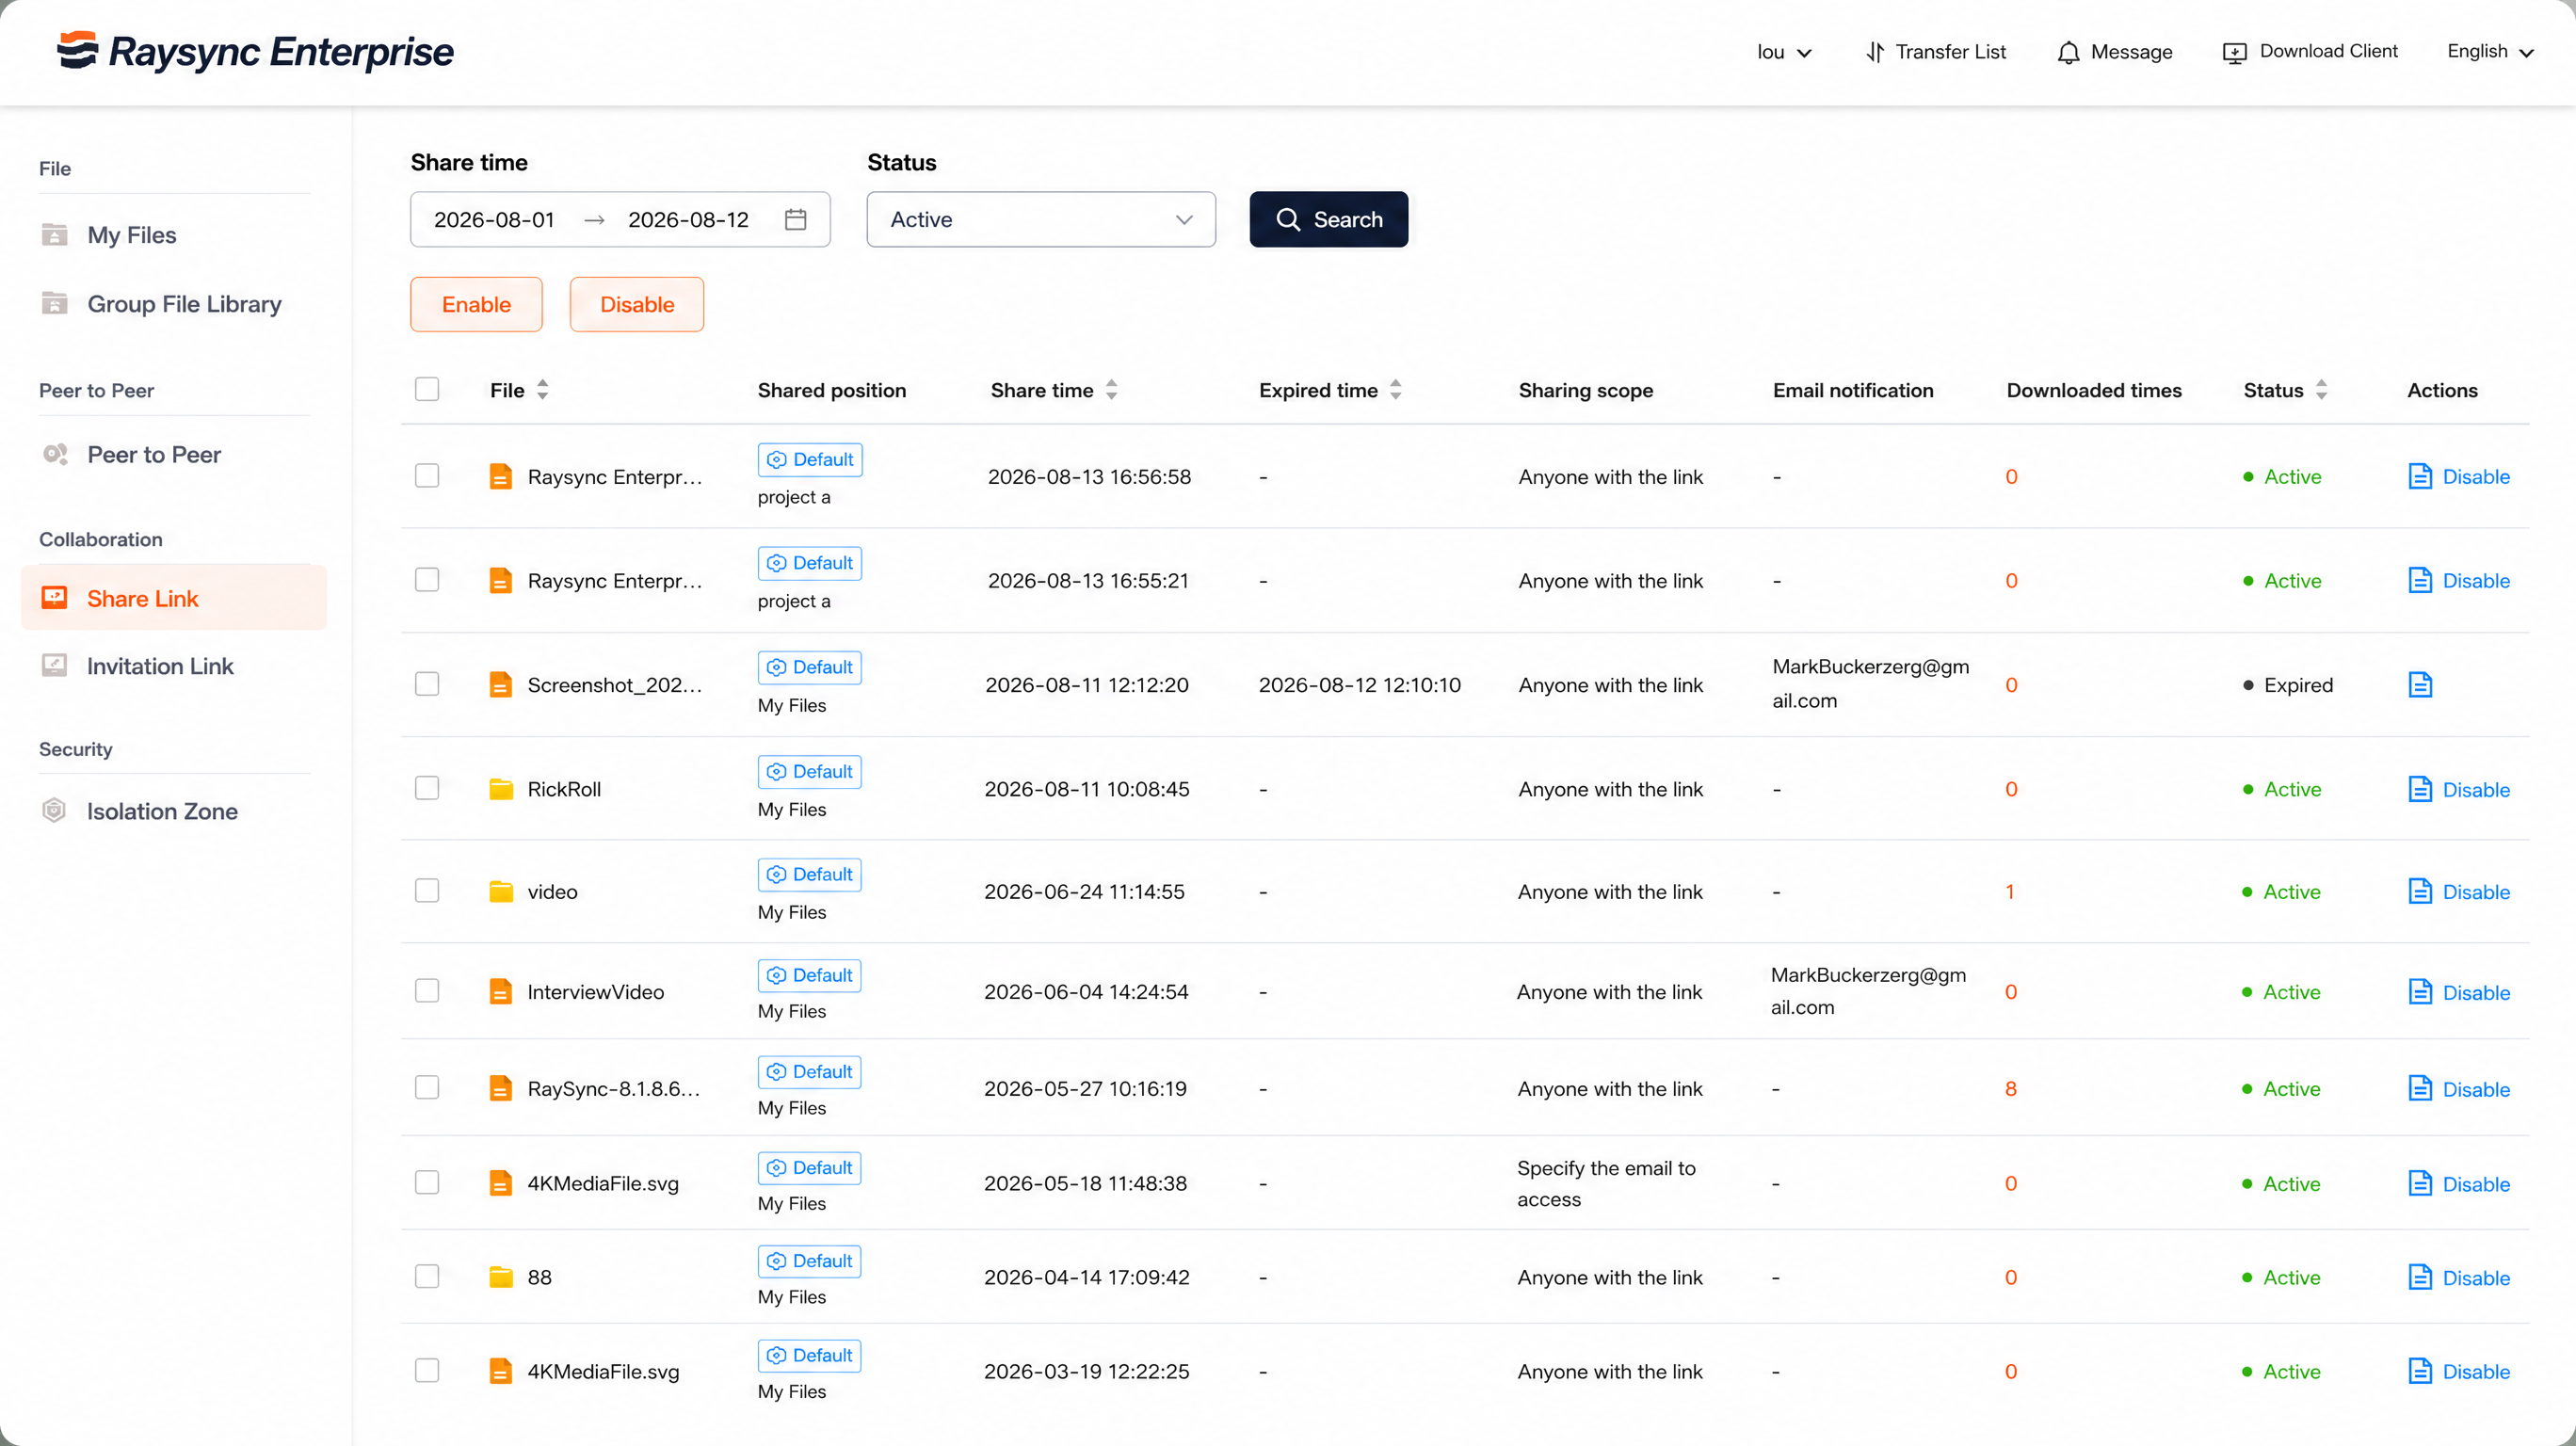
Task: Click the Raysync Enterprise logo
Action: (x=255, y=51)
